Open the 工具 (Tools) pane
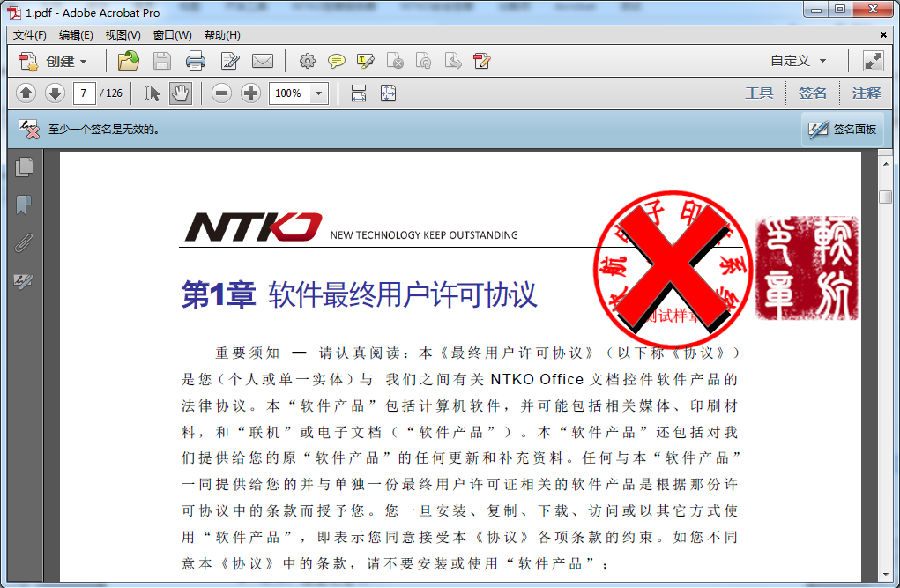The image size is (900, 588). pyautogui.click(x=759, y=93)
